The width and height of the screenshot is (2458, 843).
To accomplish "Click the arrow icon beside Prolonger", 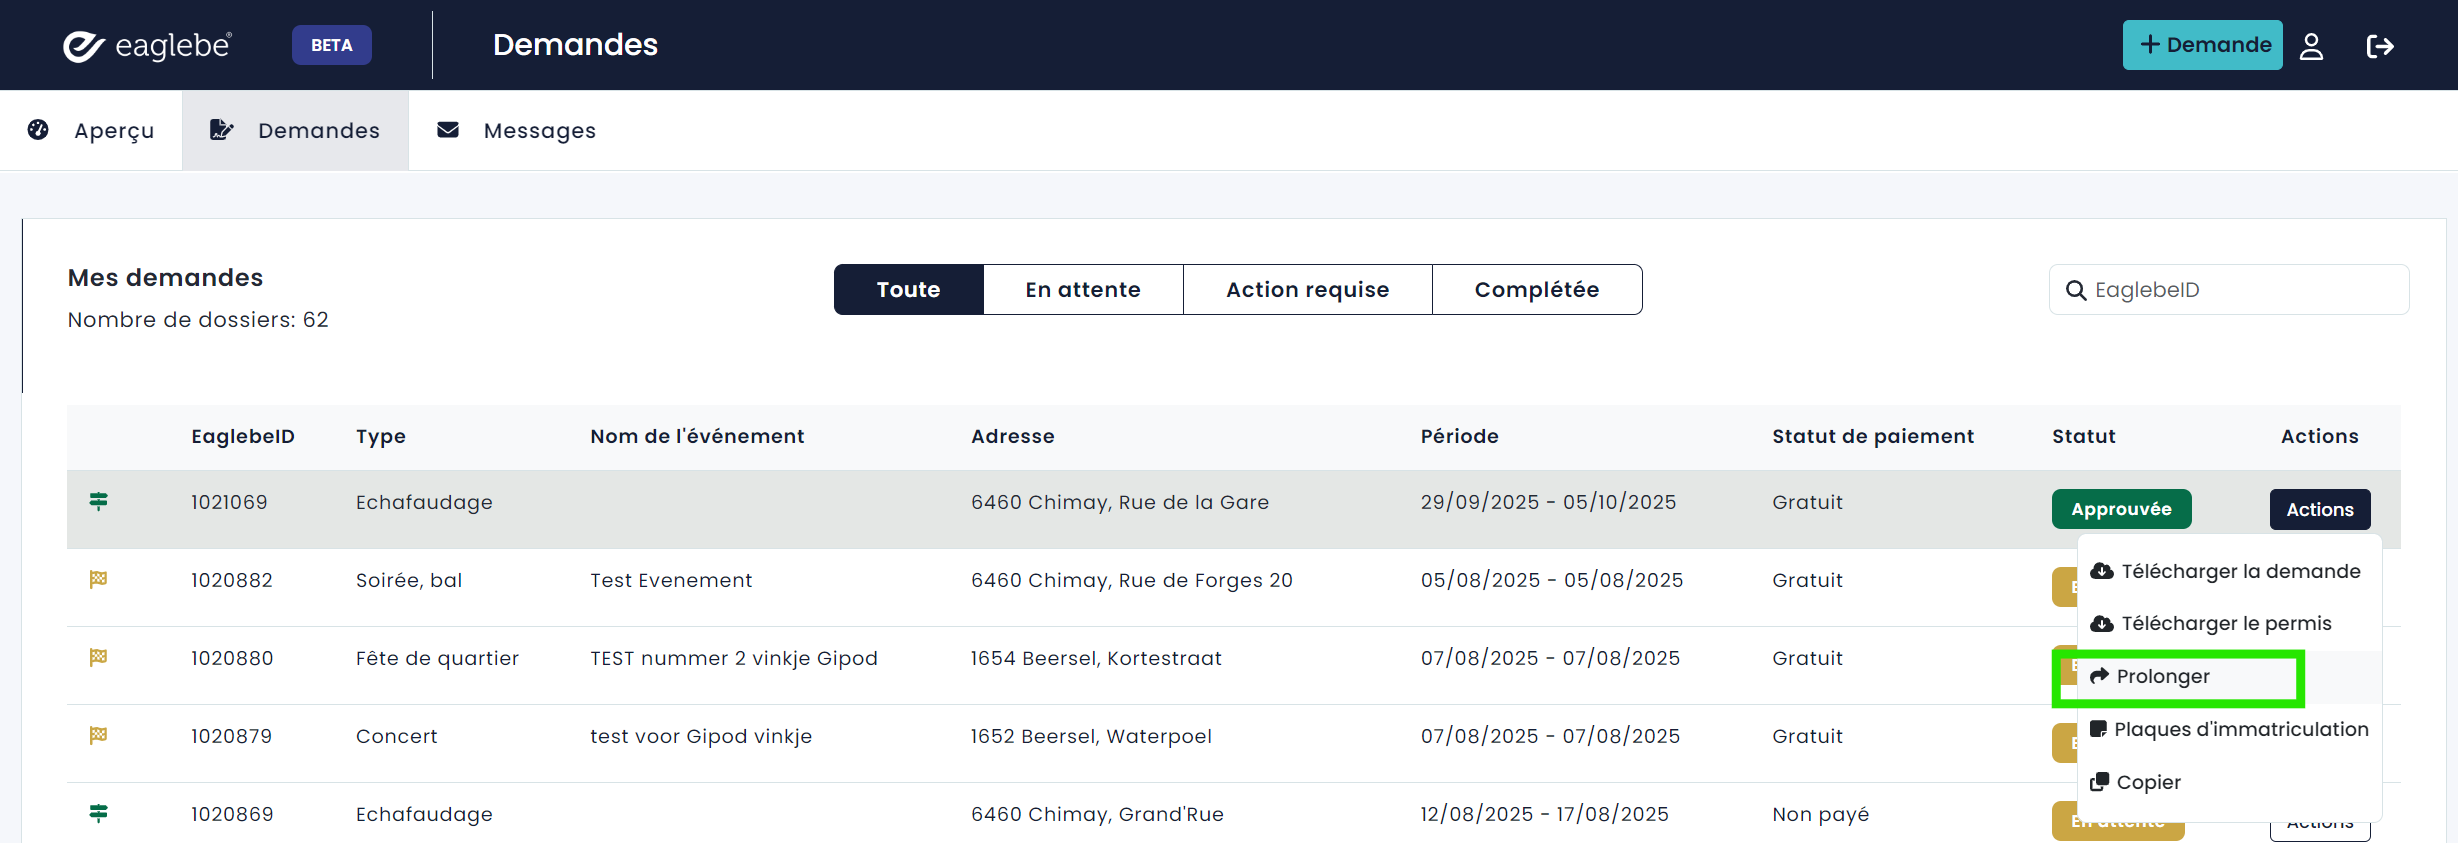I will tap(2099, 676).
